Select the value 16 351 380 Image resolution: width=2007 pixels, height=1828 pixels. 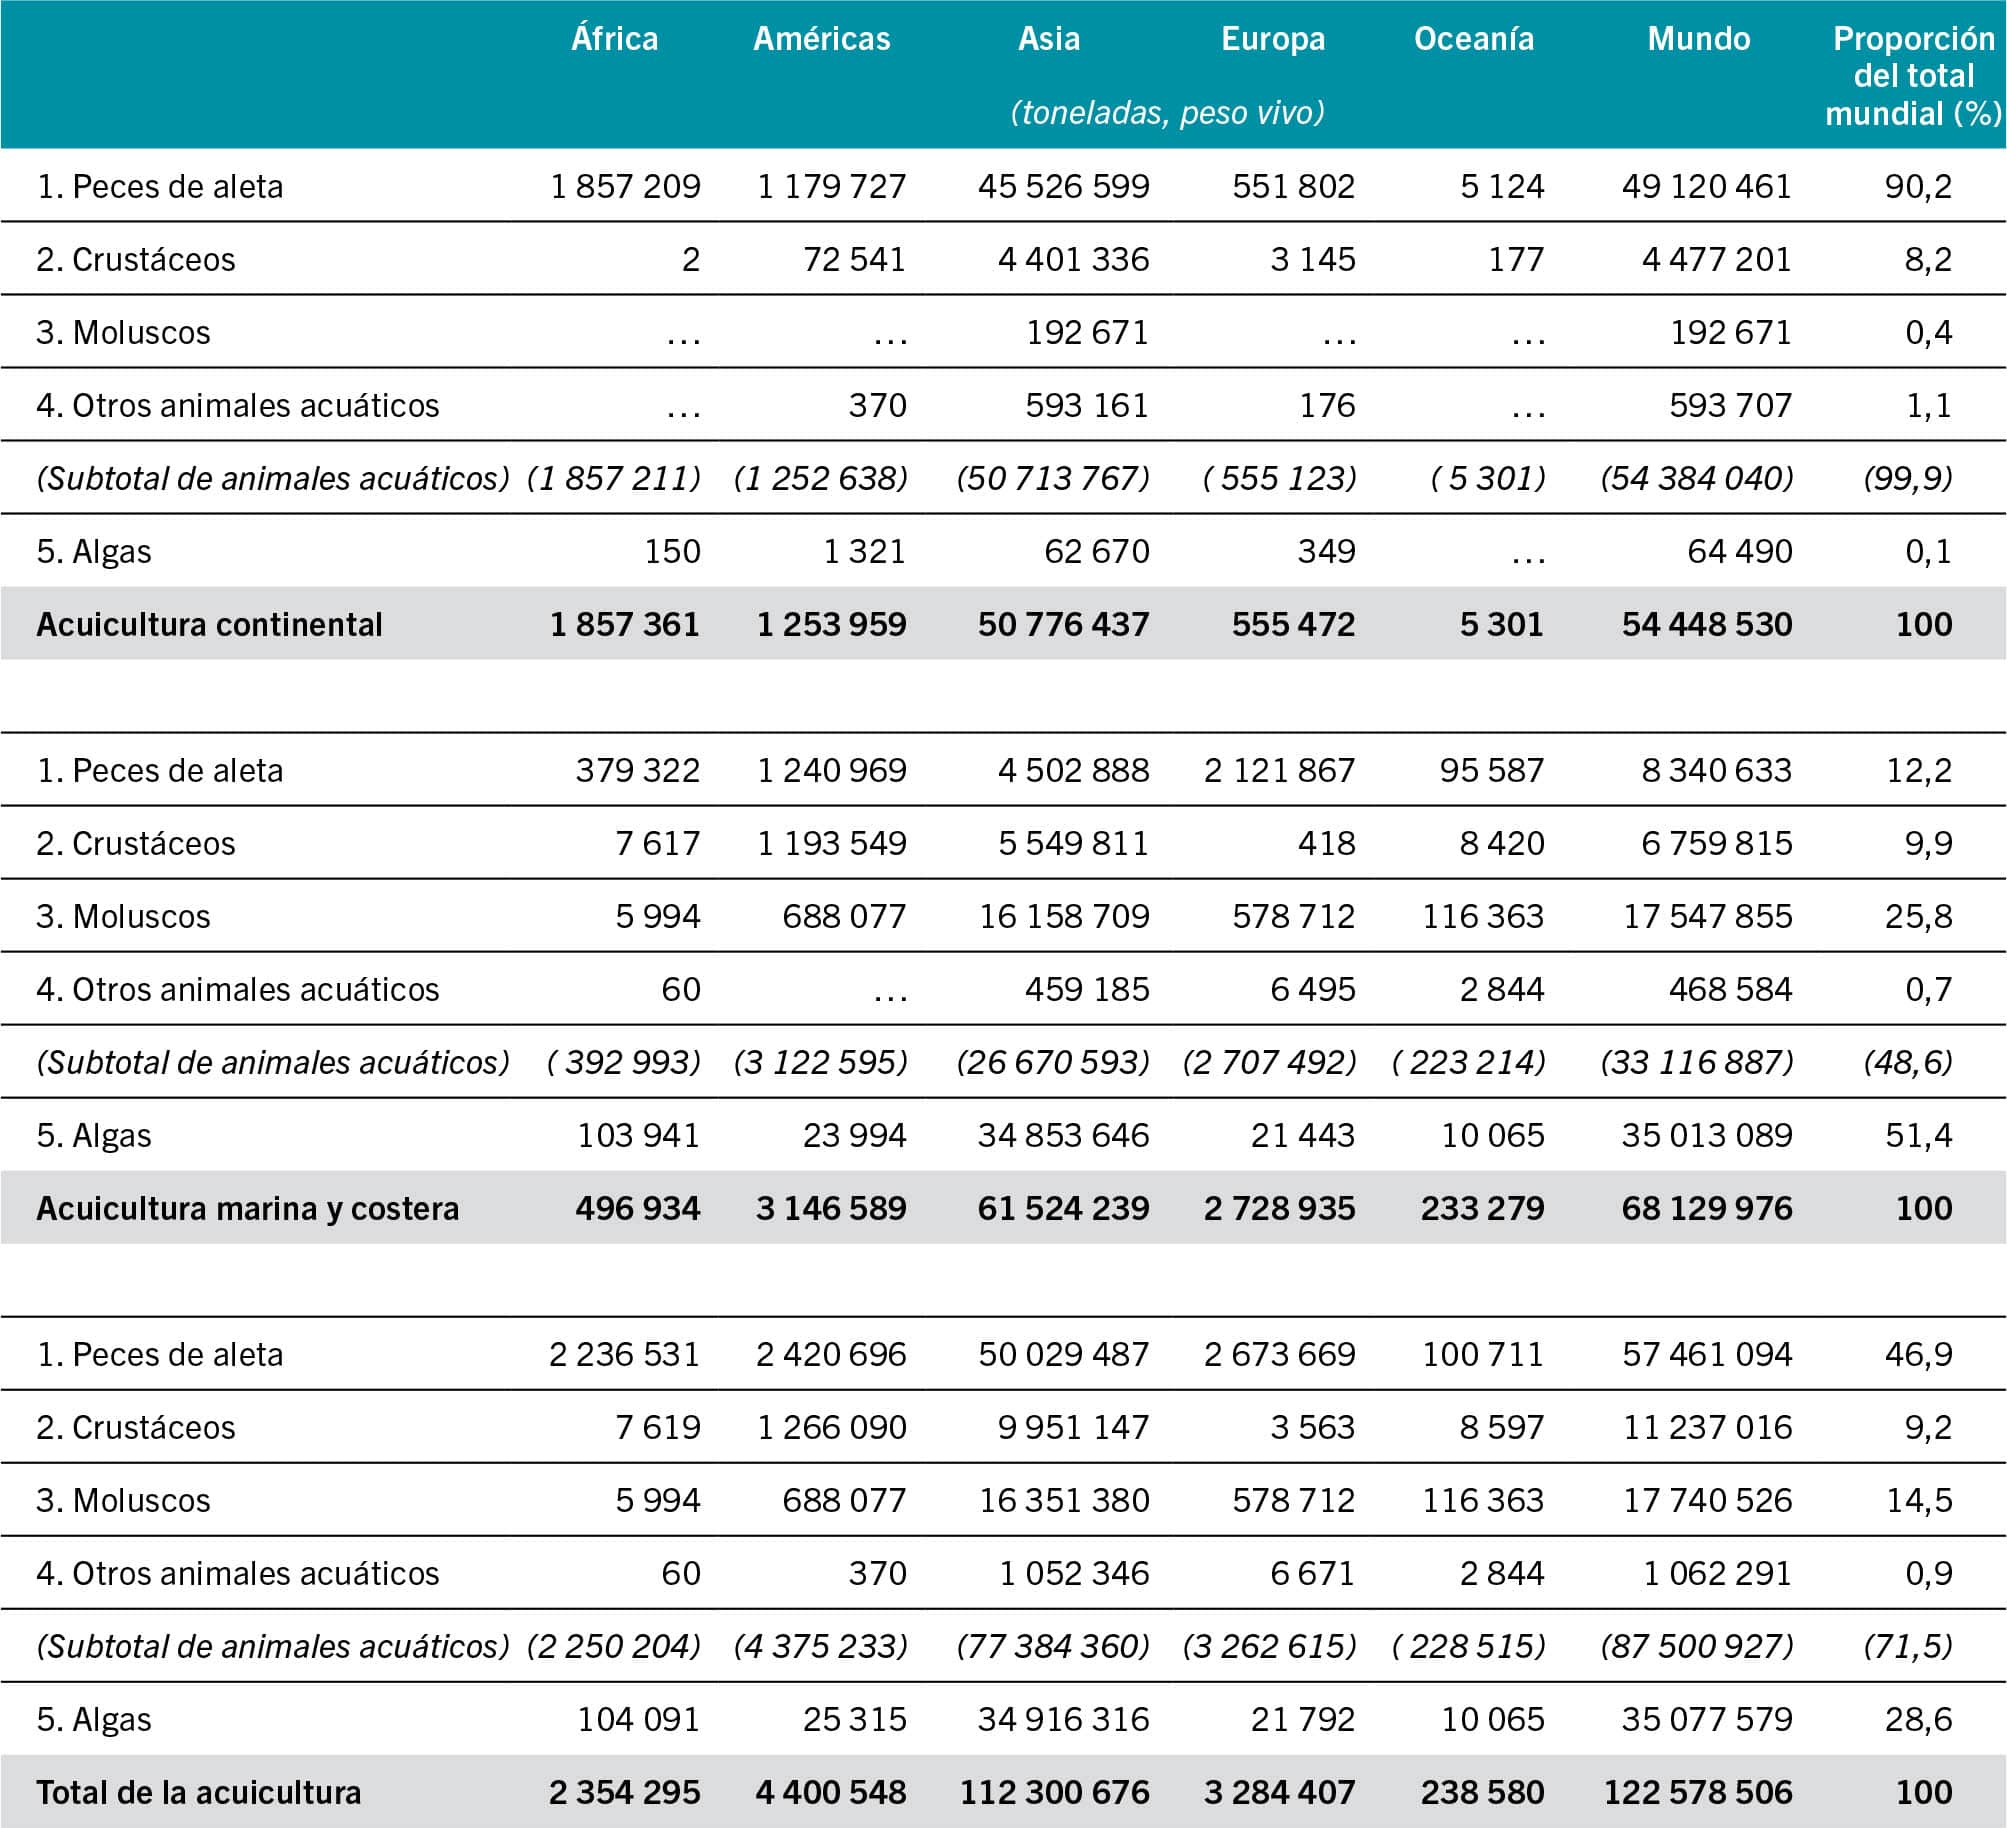coord(1063,1500)
